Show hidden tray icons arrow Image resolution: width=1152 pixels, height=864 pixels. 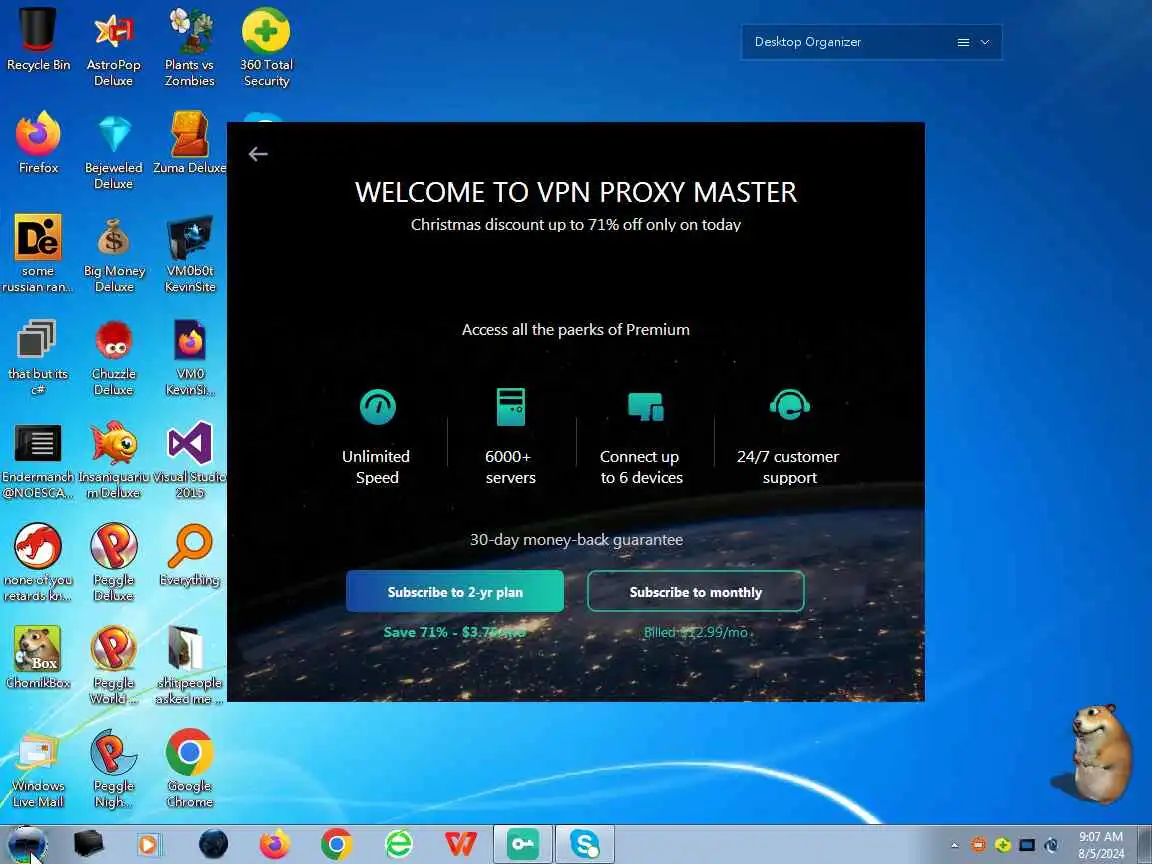pyautogui.click(x=954, y=846)
